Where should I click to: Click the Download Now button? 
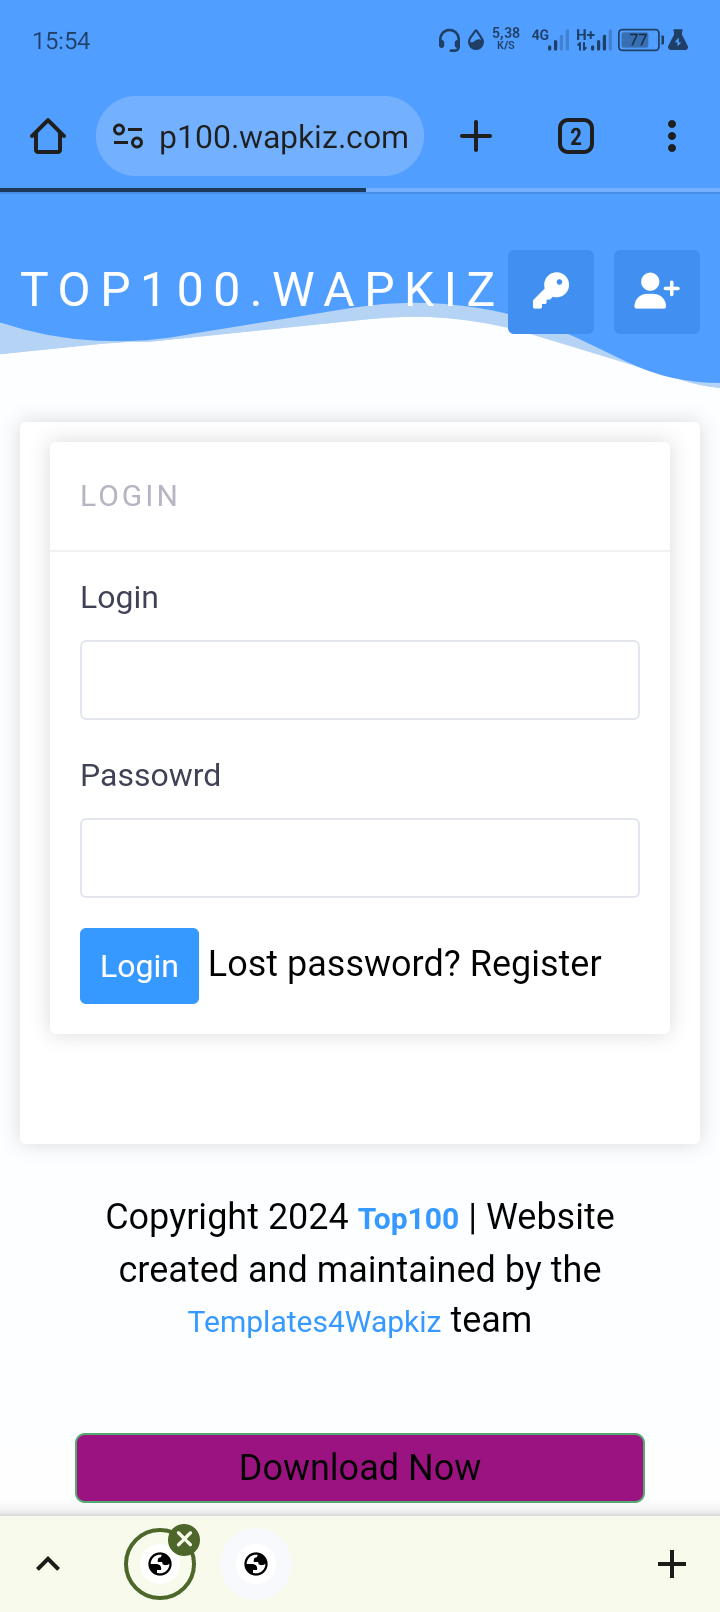coord(360,1468)
